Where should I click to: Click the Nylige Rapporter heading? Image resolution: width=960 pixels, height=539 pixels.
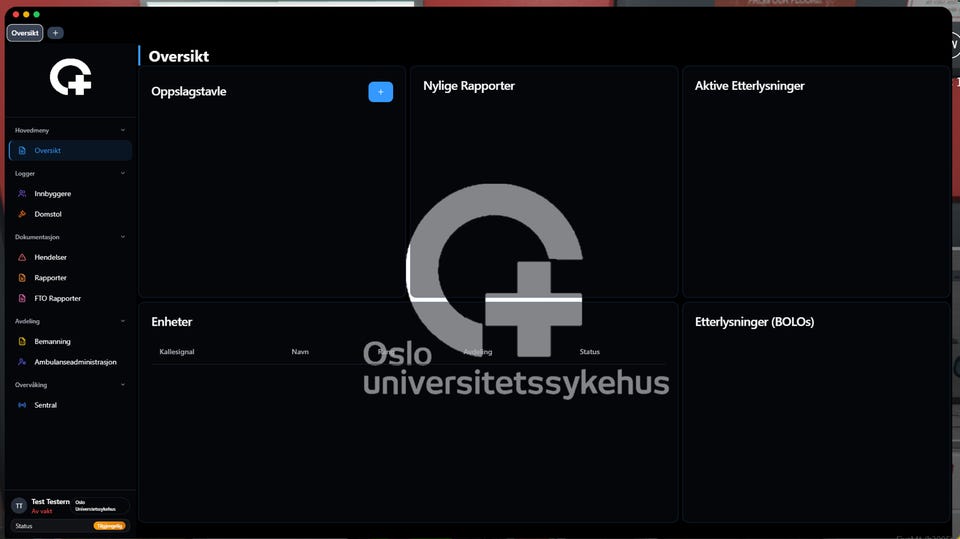coord(469,86)
